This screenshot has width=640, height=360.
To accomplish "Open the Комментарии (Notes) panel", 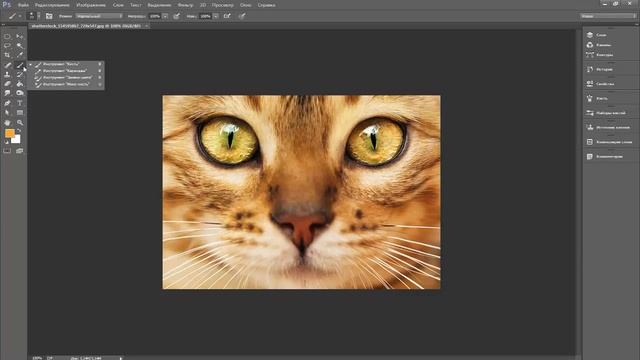I will [610, 156].
